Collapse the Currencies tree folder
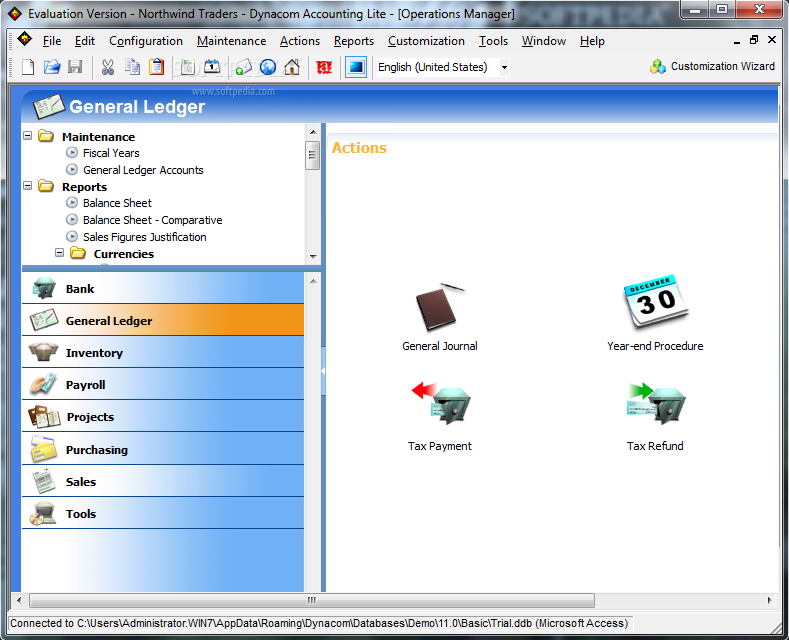 coord(59,253)
